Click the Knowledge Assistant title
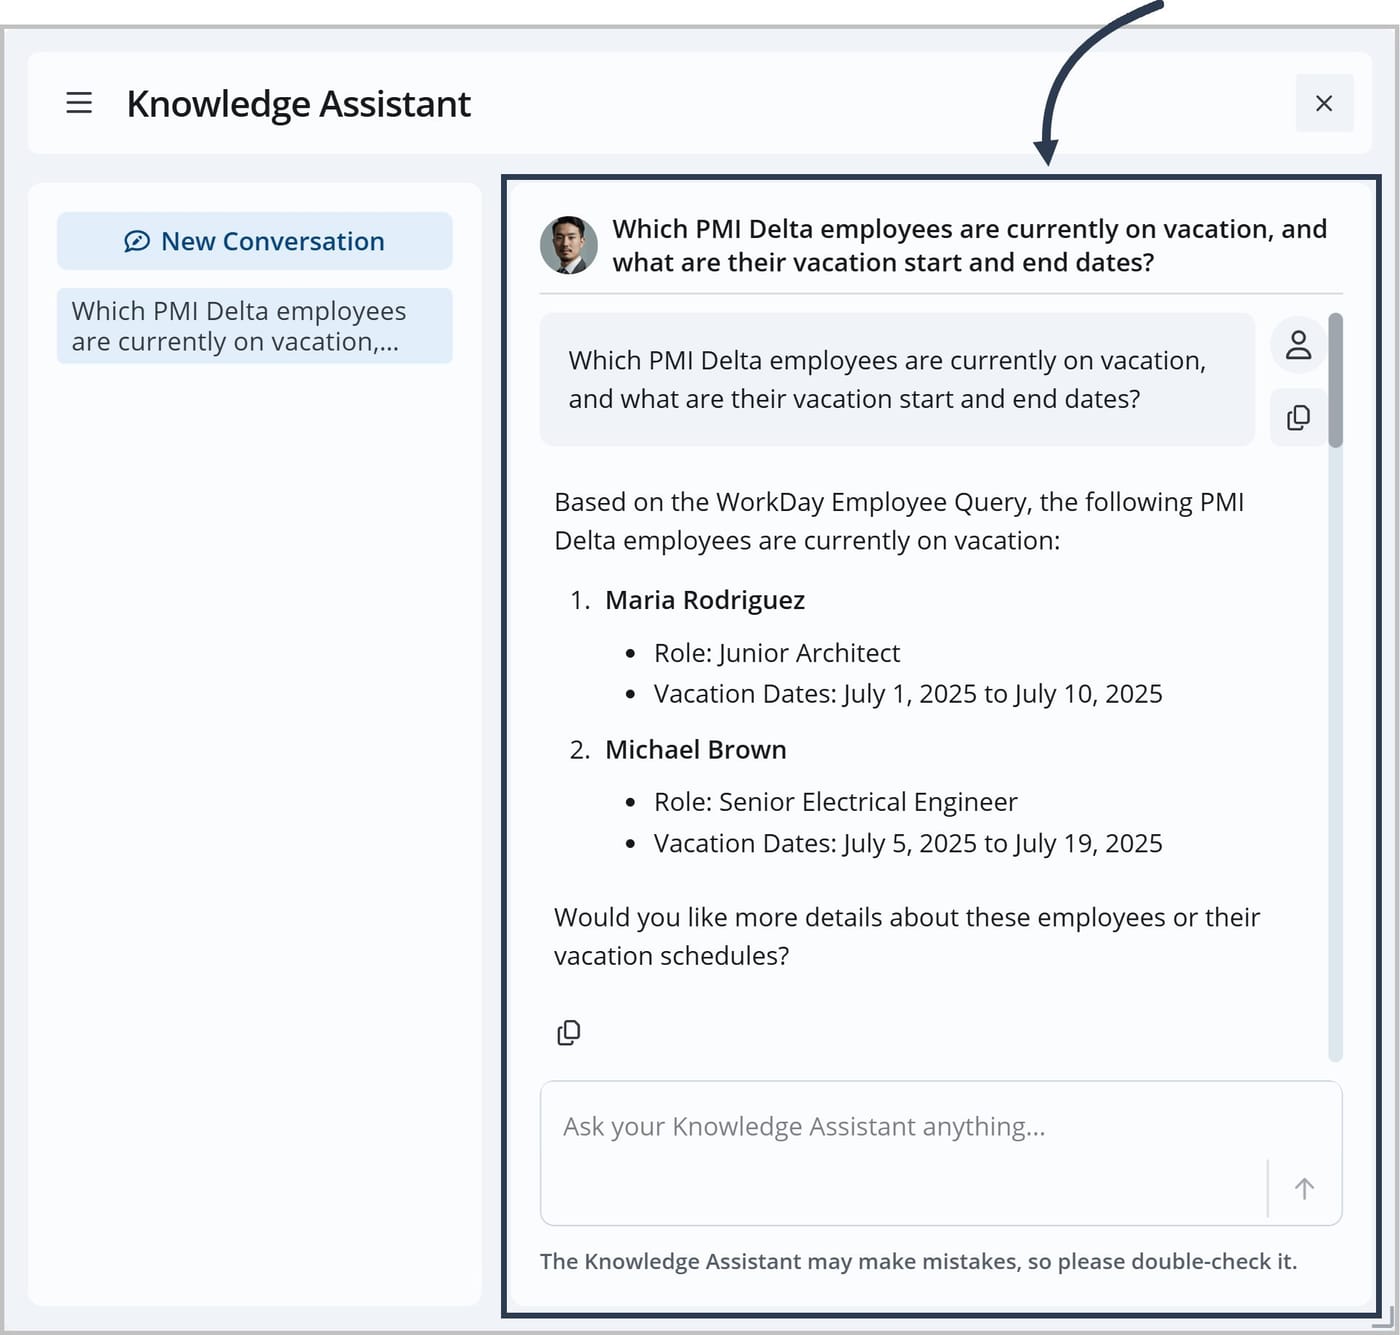The height and width of the screenshot is (1335, 1400). click(x=298, y=104)
